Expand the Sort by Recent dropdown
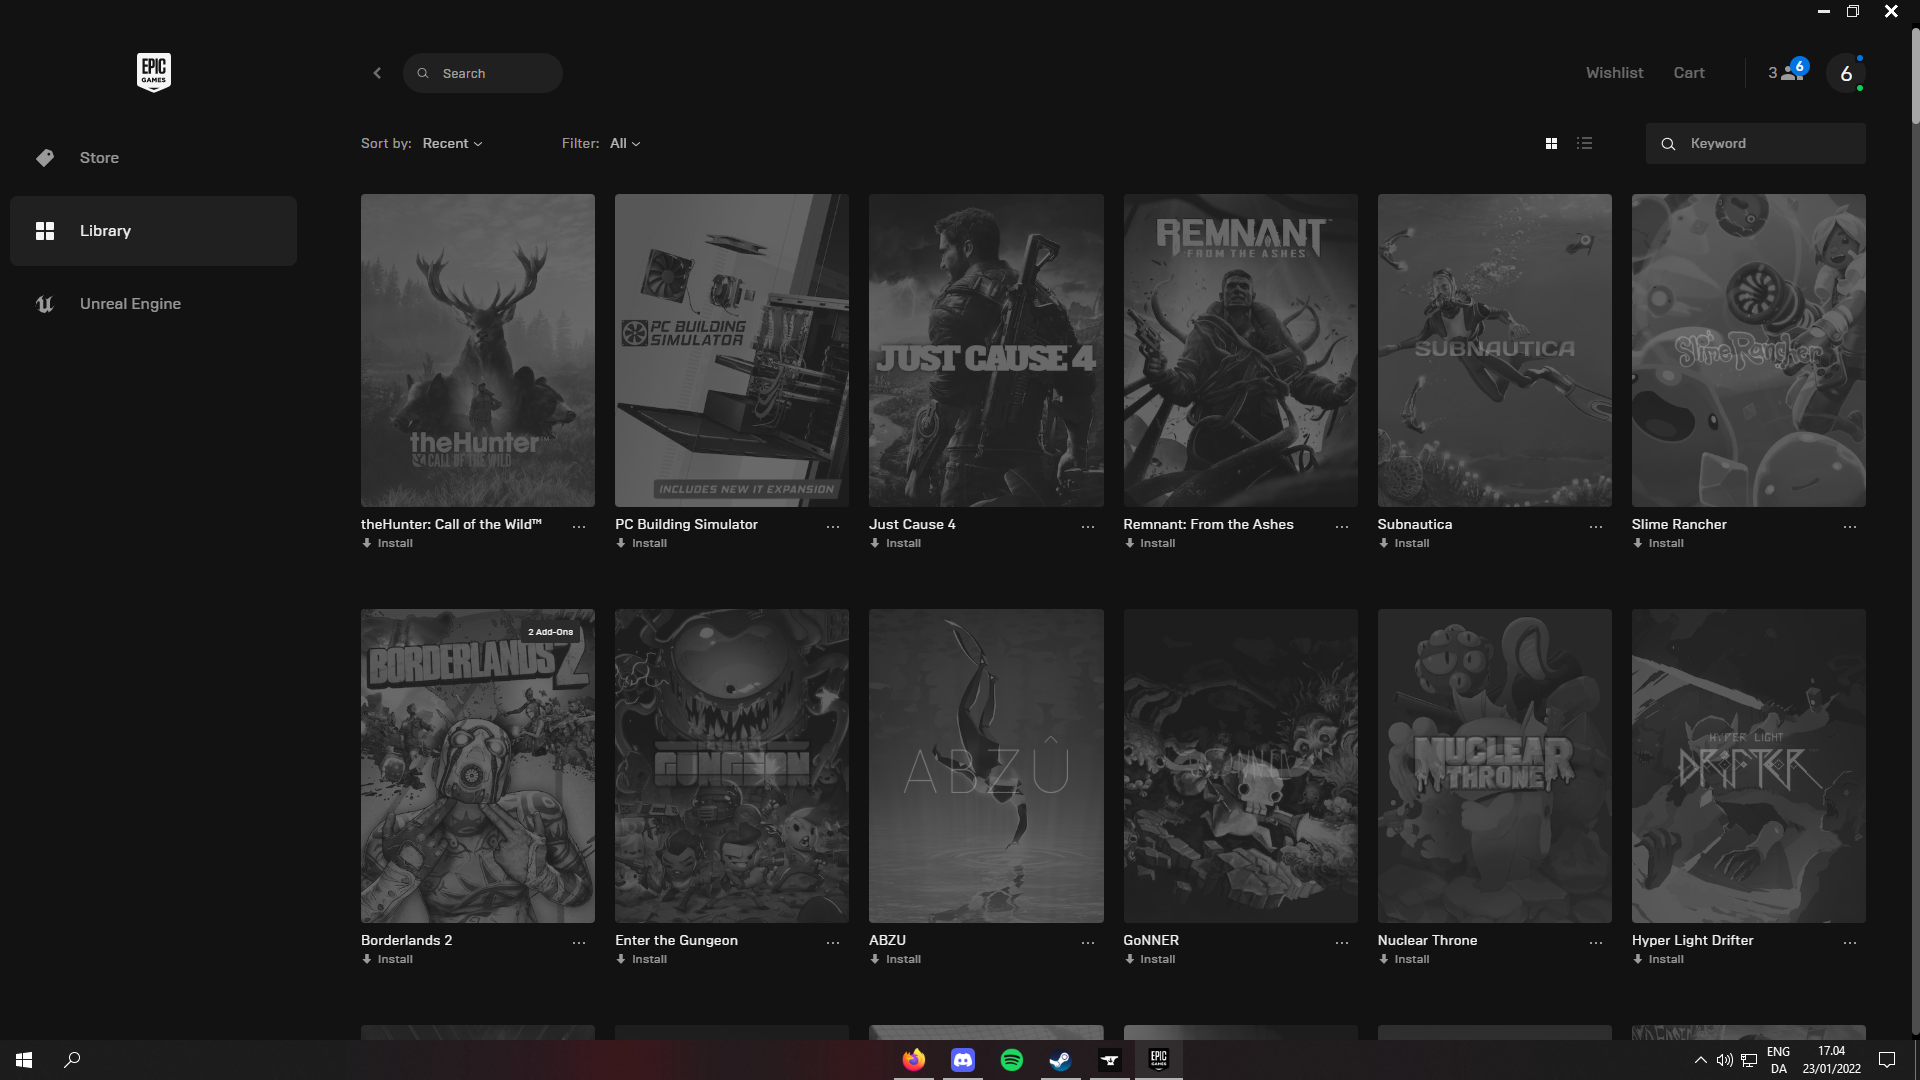Viewport: 1920px width, 1080px height. tap(452, 144)
